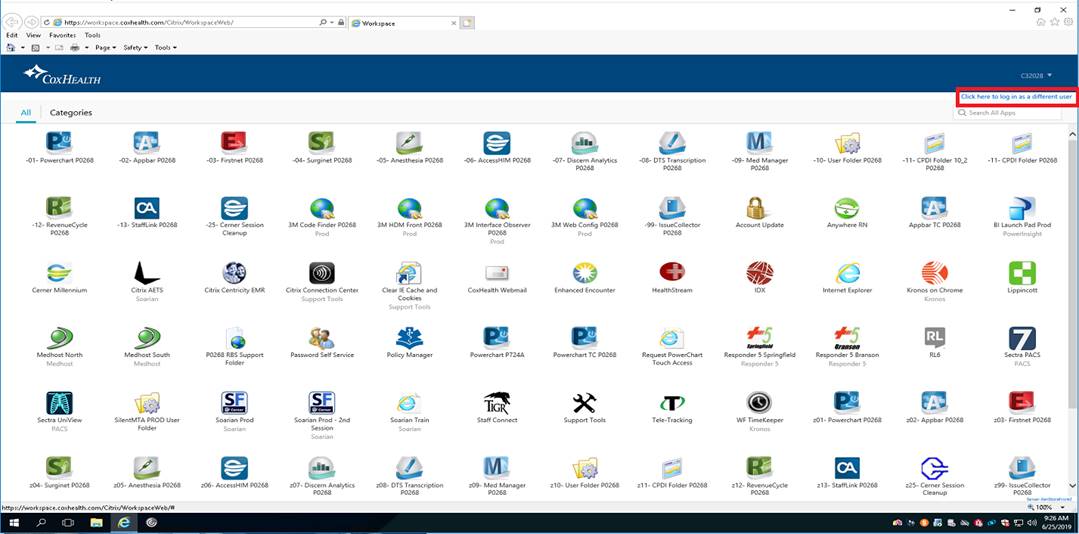Expand the Page toolbar dropdown

pos(105,47)
